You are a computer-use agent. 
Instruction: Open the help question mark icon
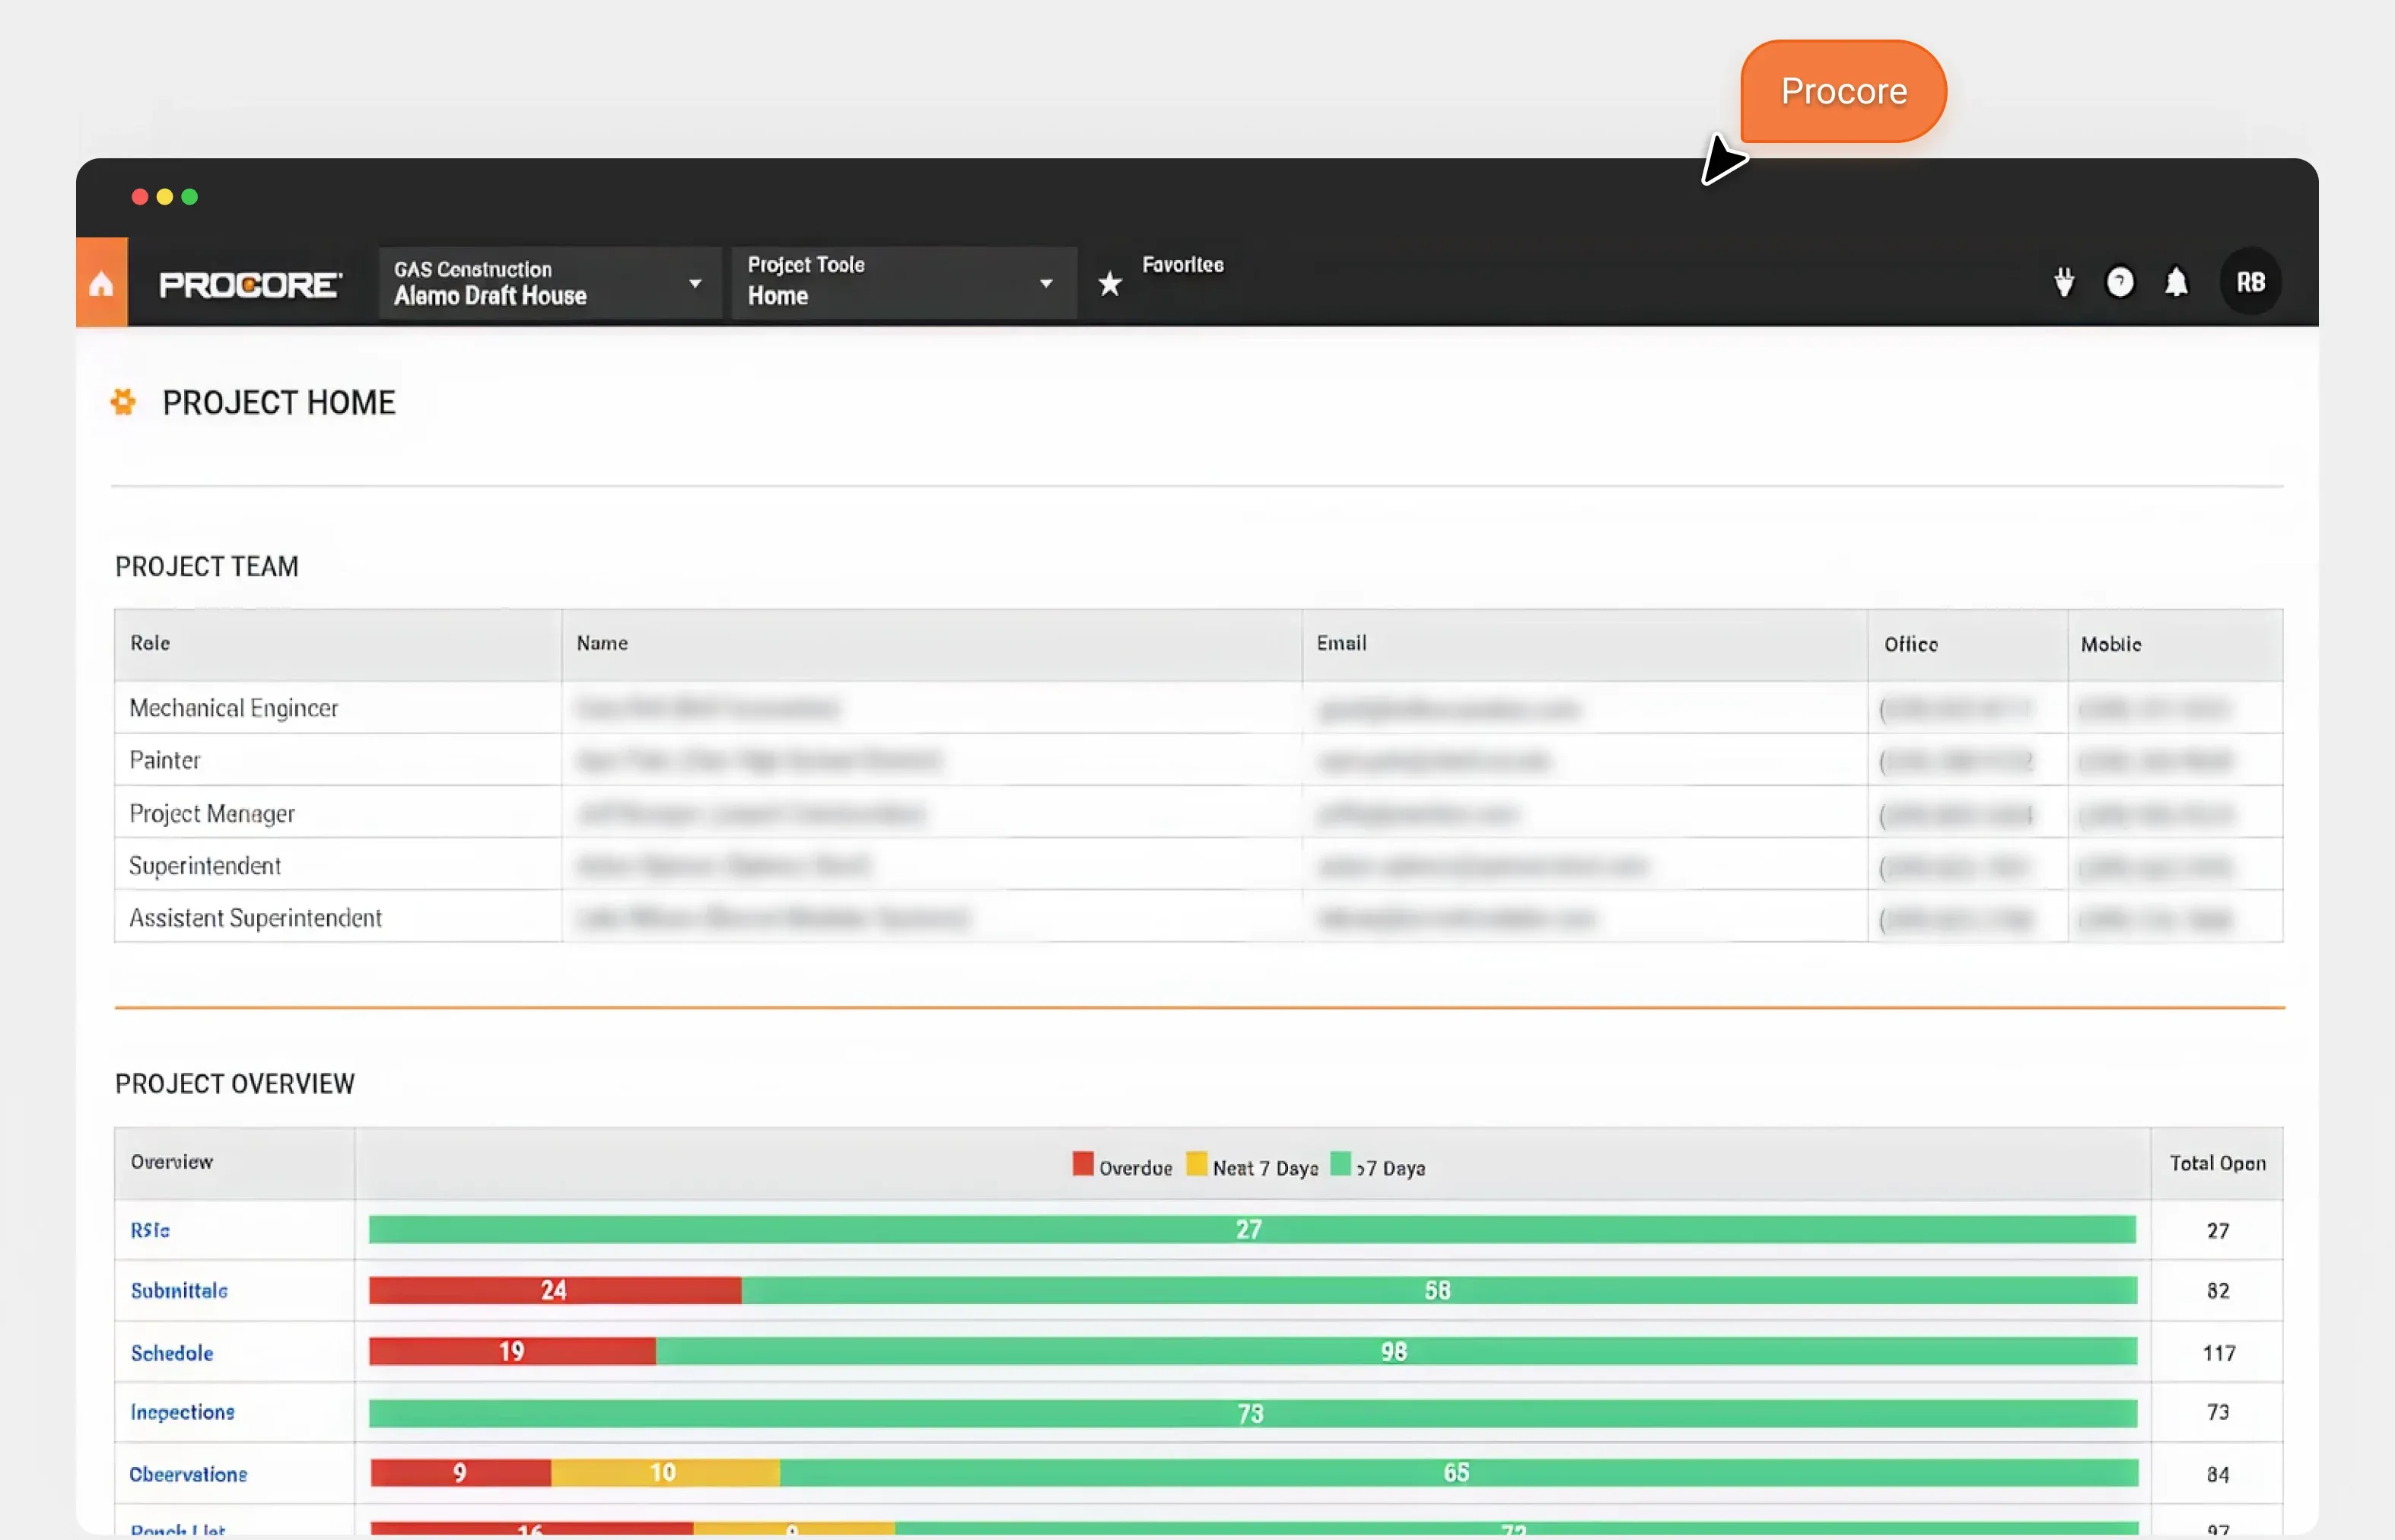click(2120, 283)
